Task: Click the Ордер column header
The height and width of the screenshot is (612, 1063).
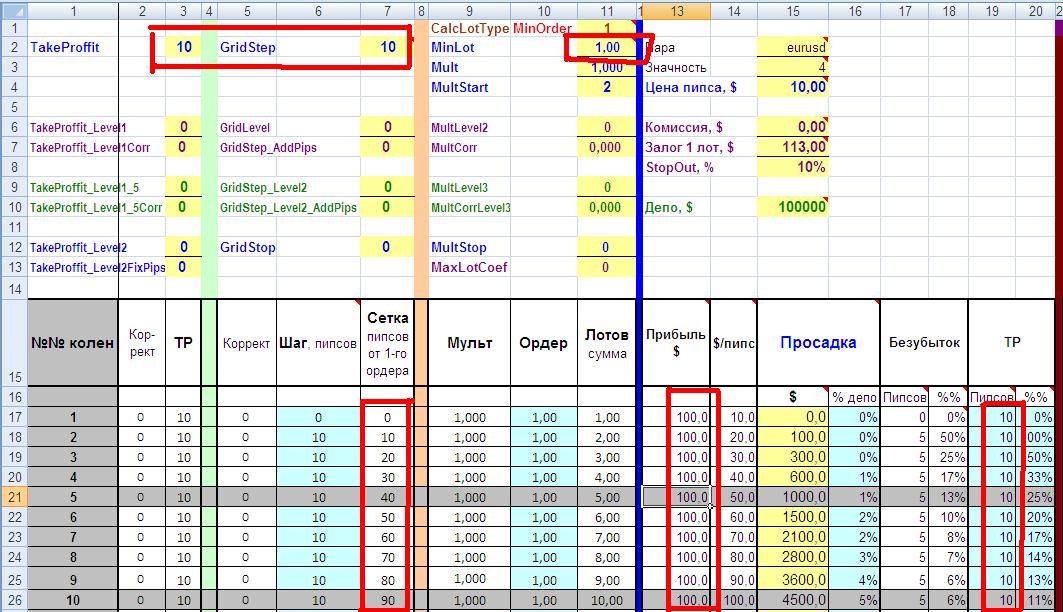Action: pos(543,343)
